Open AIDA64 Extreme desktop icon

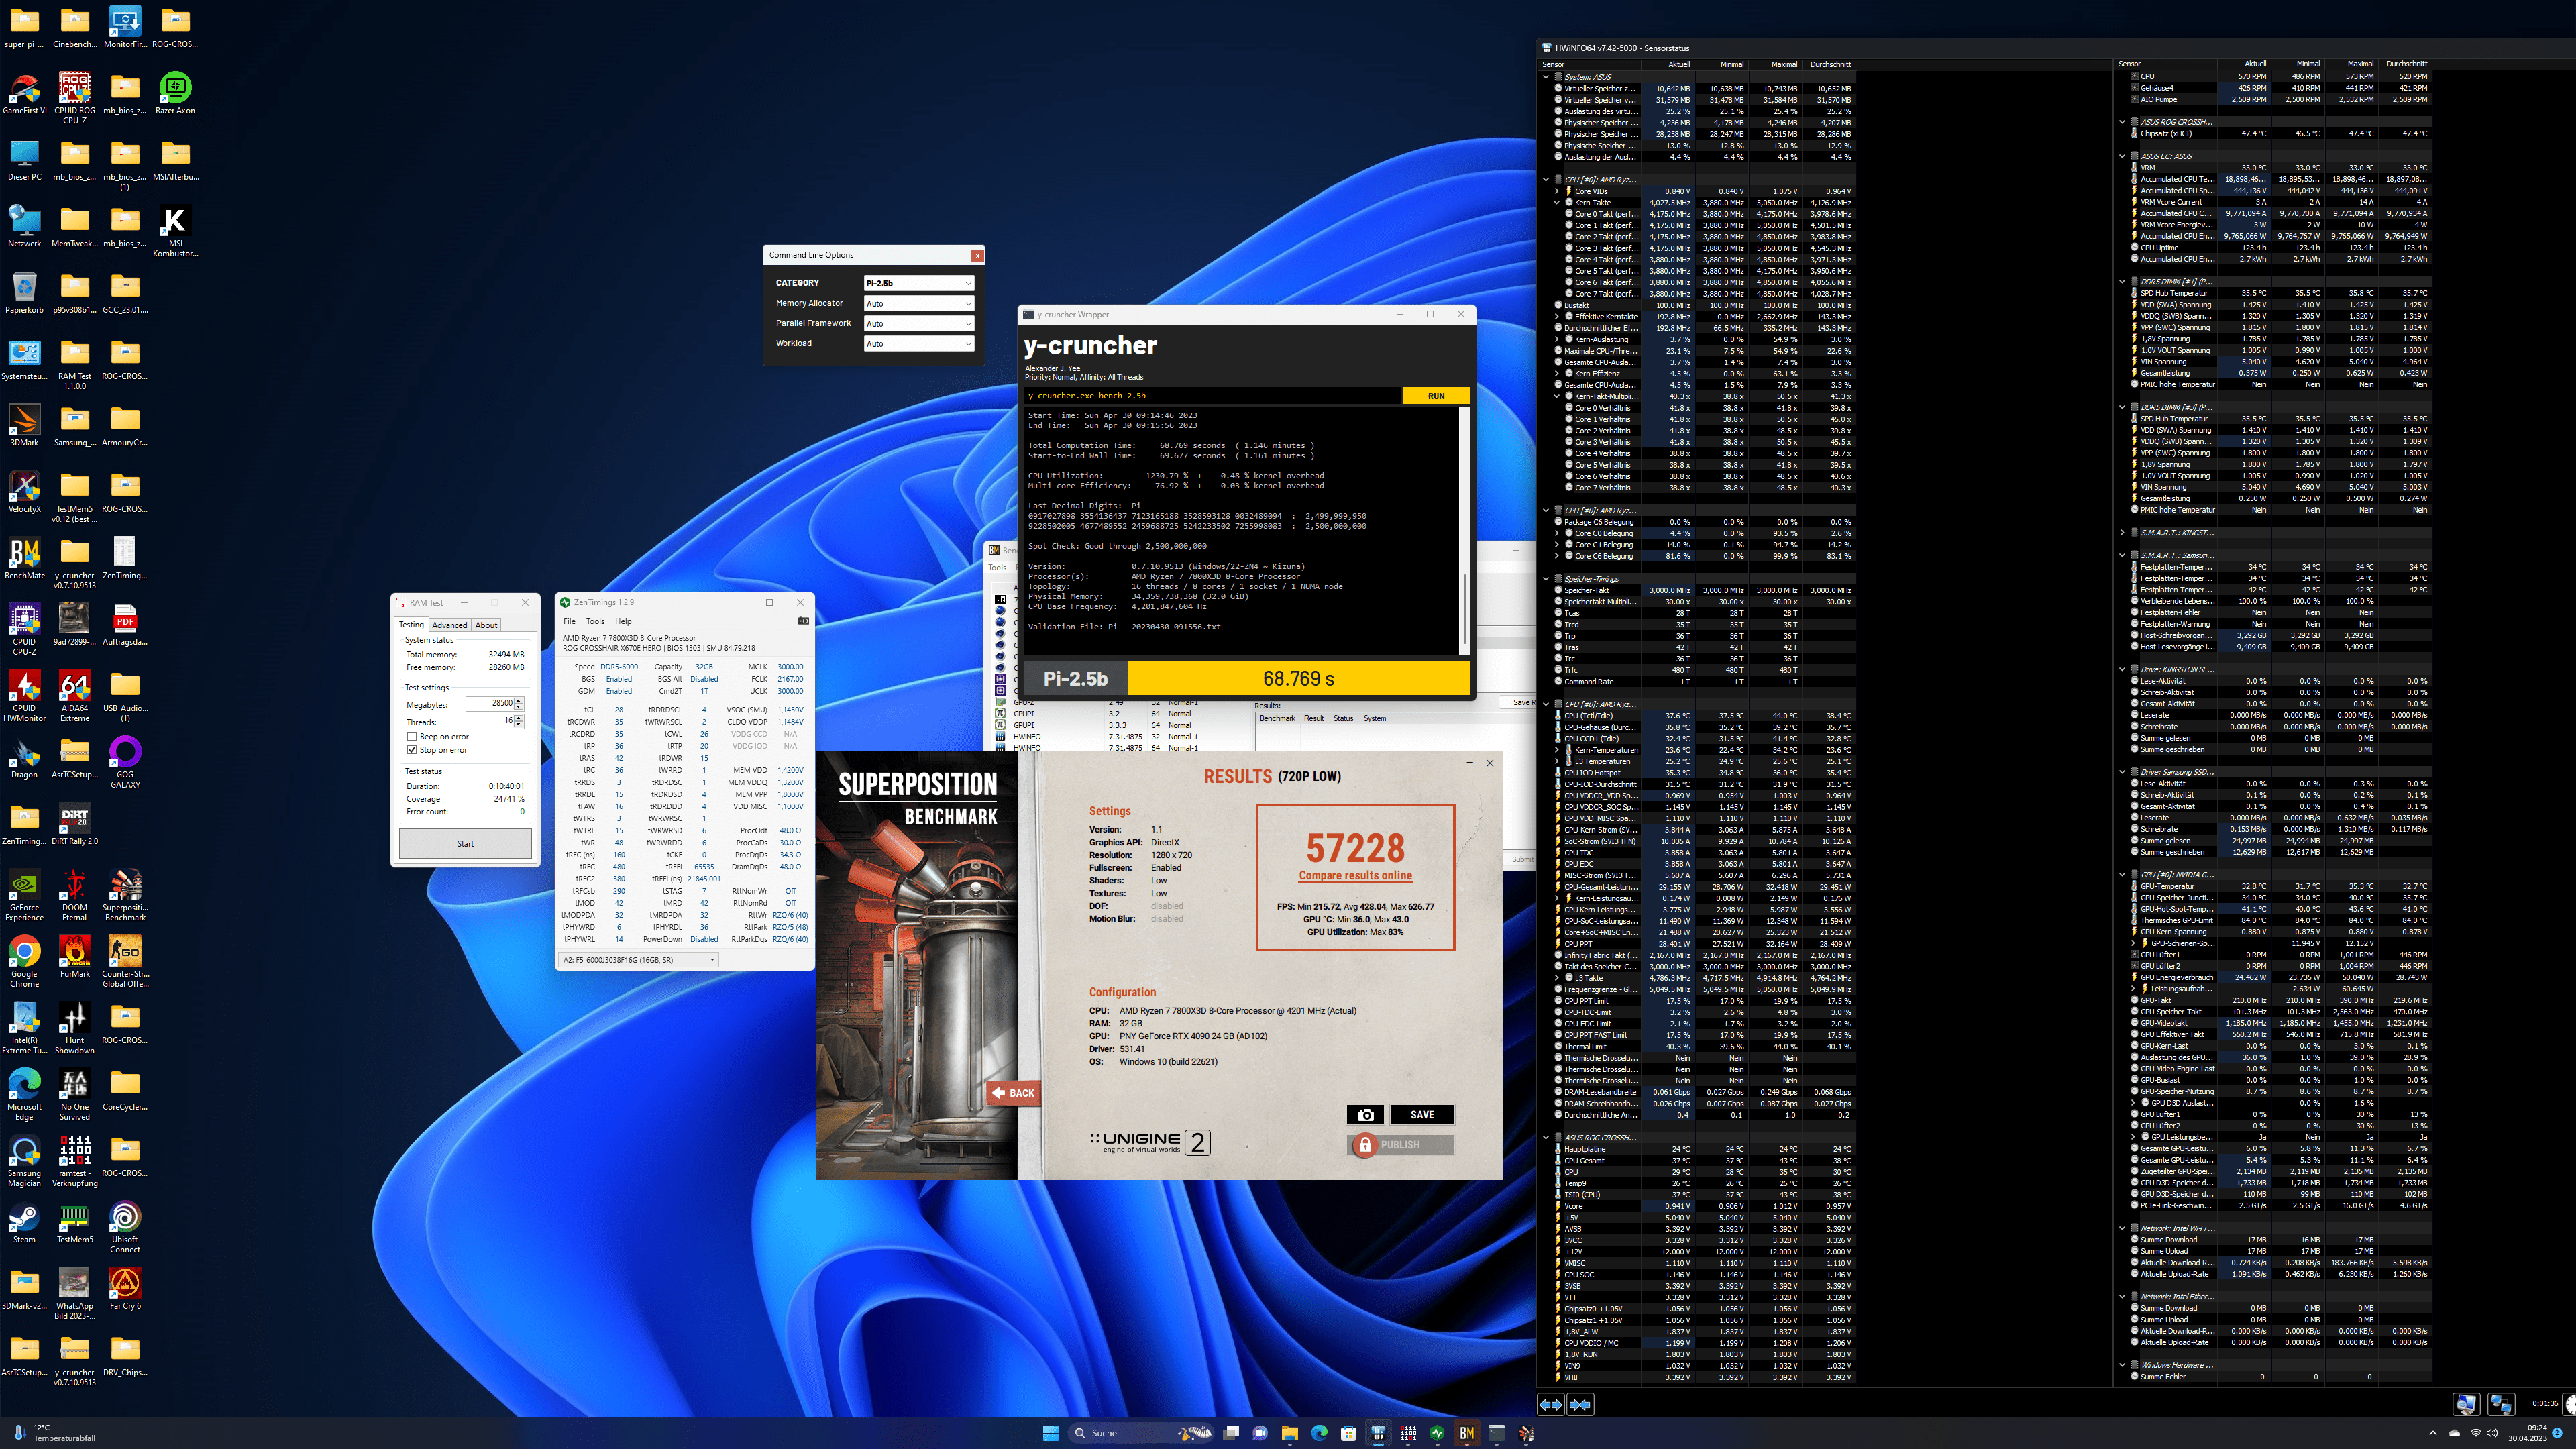(x=74, y=696)
